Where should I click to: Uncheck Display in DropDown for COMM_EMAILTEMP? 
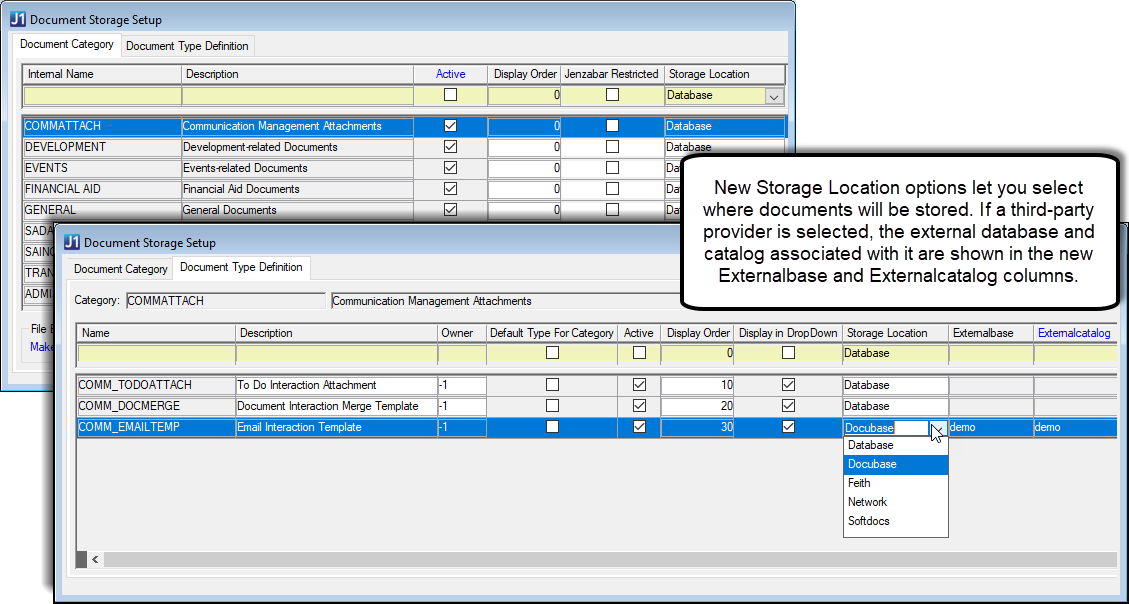click(788, 427)
